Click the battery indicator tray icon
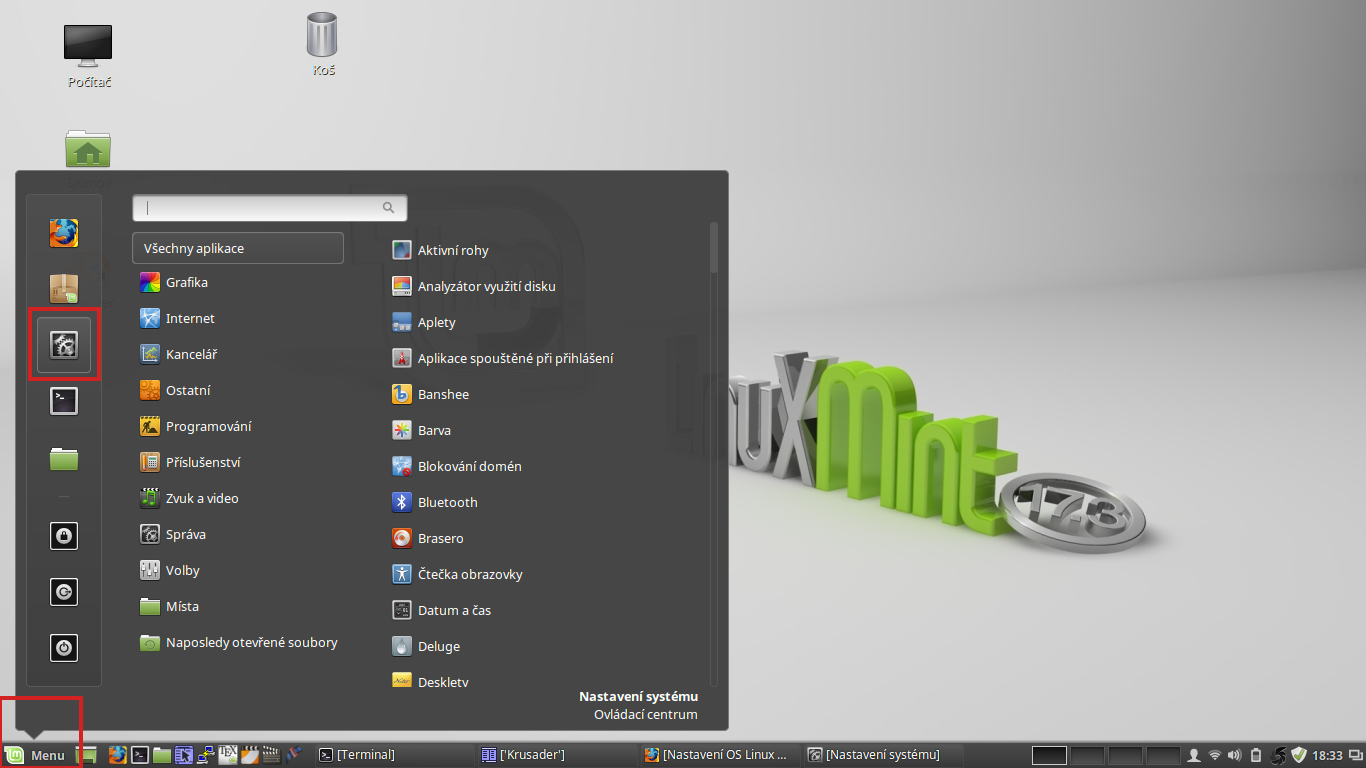The height and width of the screenshot is (768, 1366). pyautogui.click(x=1256, y=755)
